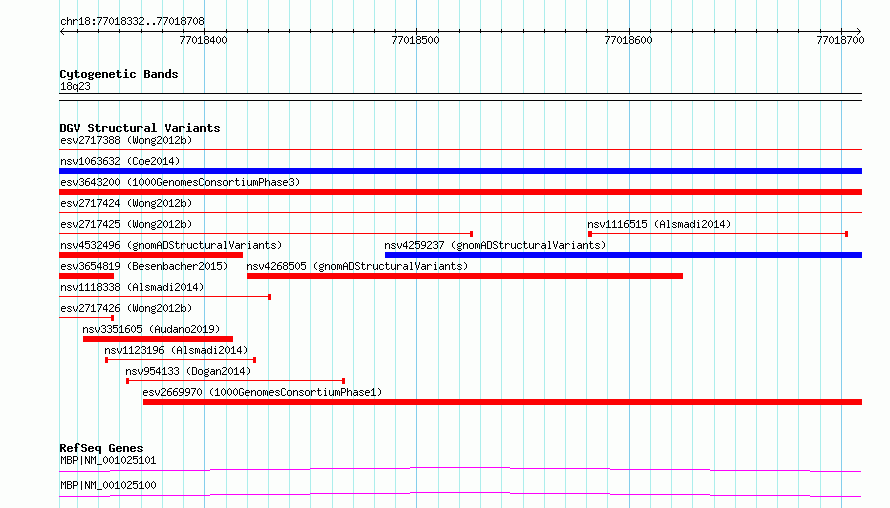Image resolution: width=890 pixels, height=508 pixels.
Task: Click label nsv4268505 (gnomADStructuralVariants)
Action: (357, 266)
